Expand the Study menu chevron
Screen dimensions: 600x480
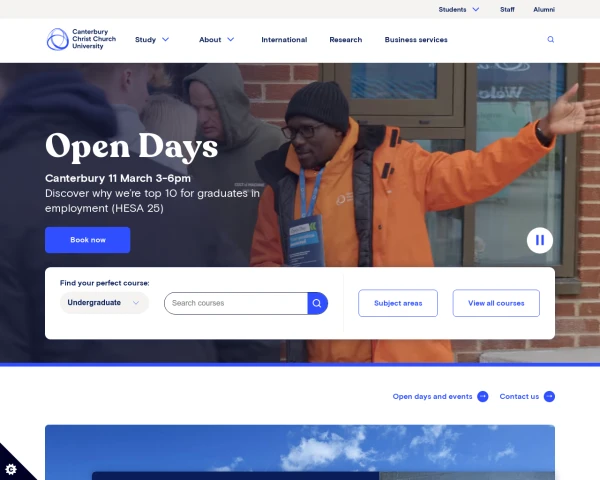point(165,39)
